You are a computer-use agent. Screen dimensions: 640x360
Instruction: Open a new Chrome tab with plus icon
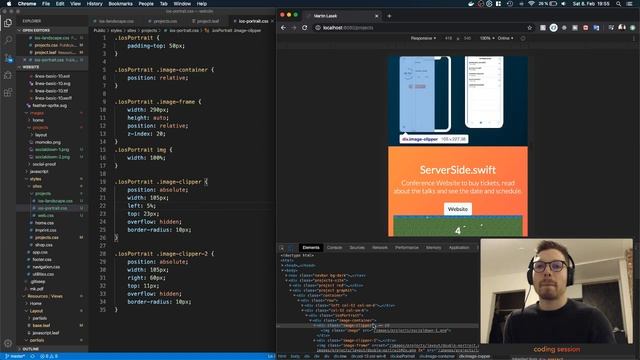click(389, 16)
